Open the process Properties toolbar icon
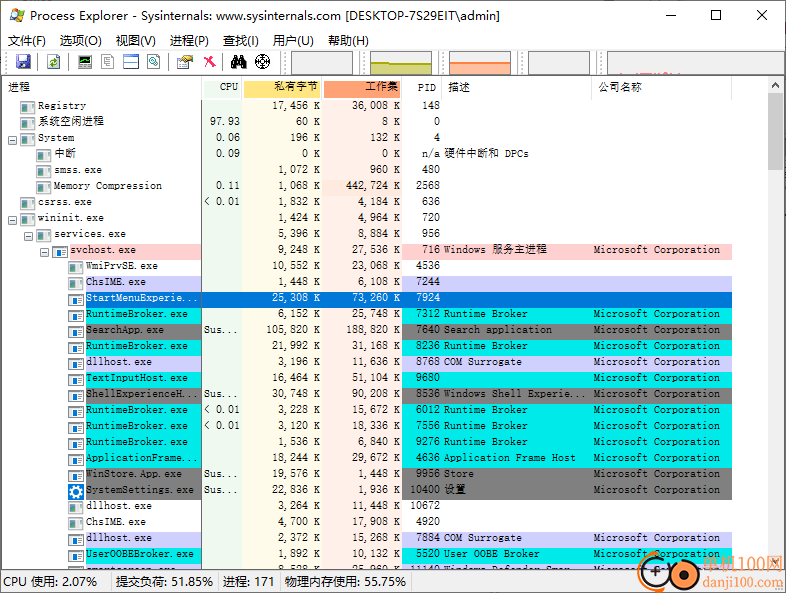 point(185,62)
